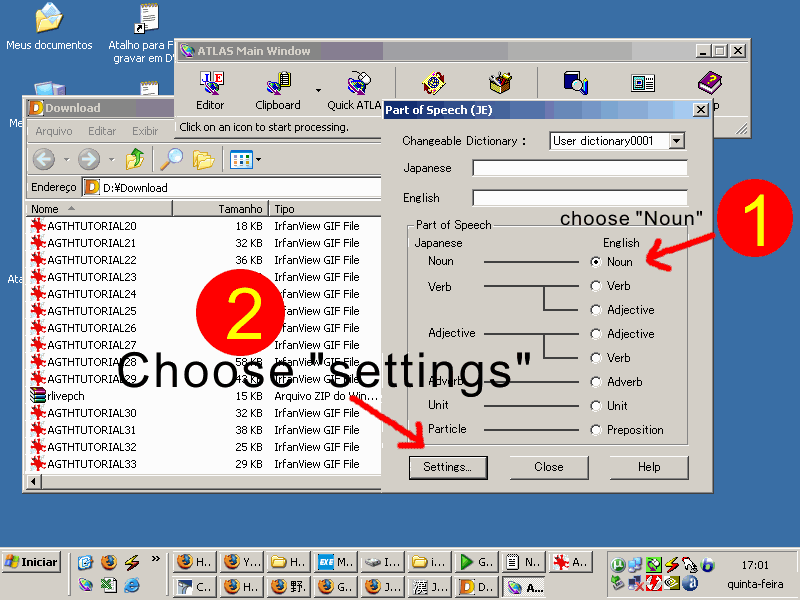Screen dimensions: 800x600
Task: Open Exibir menu in Download window
Action: [145, 131]
